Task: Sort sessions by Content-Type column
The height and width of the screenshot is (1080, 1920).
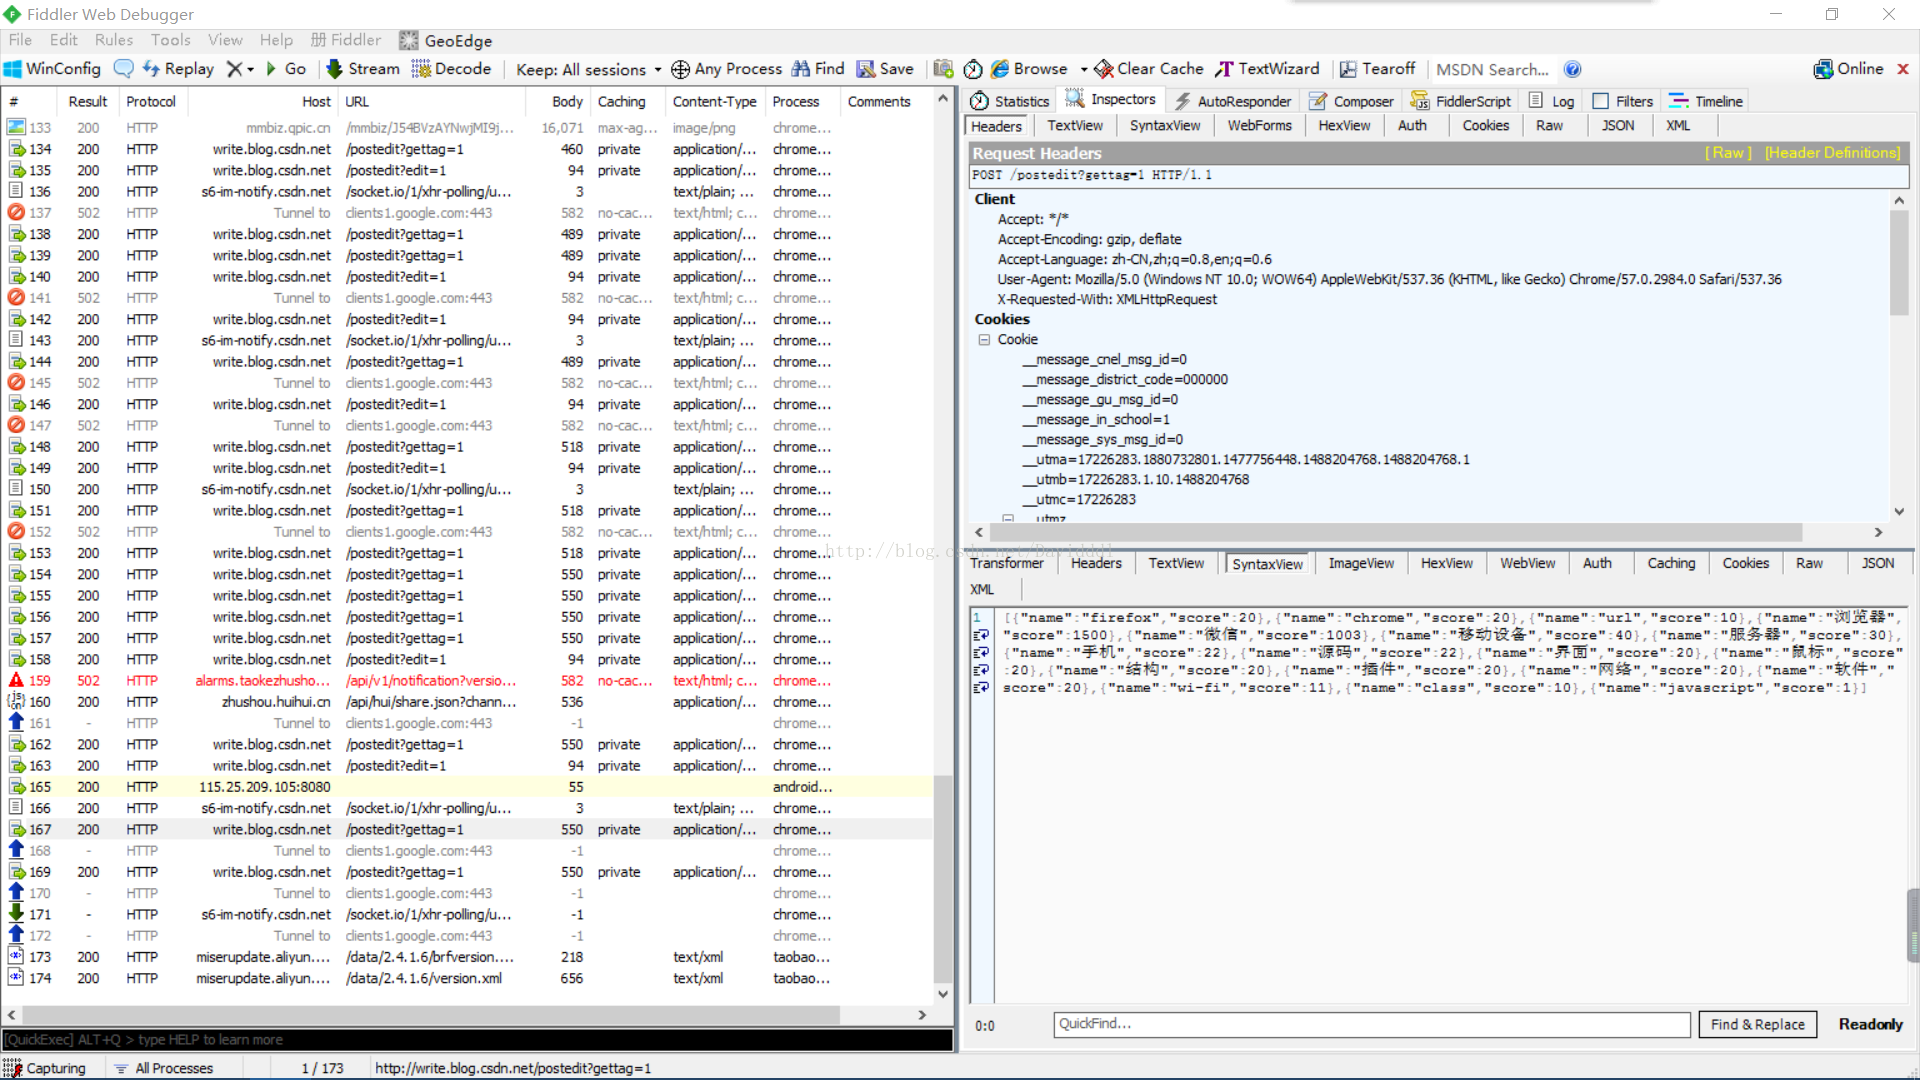Action: click(x=714, y=101)
